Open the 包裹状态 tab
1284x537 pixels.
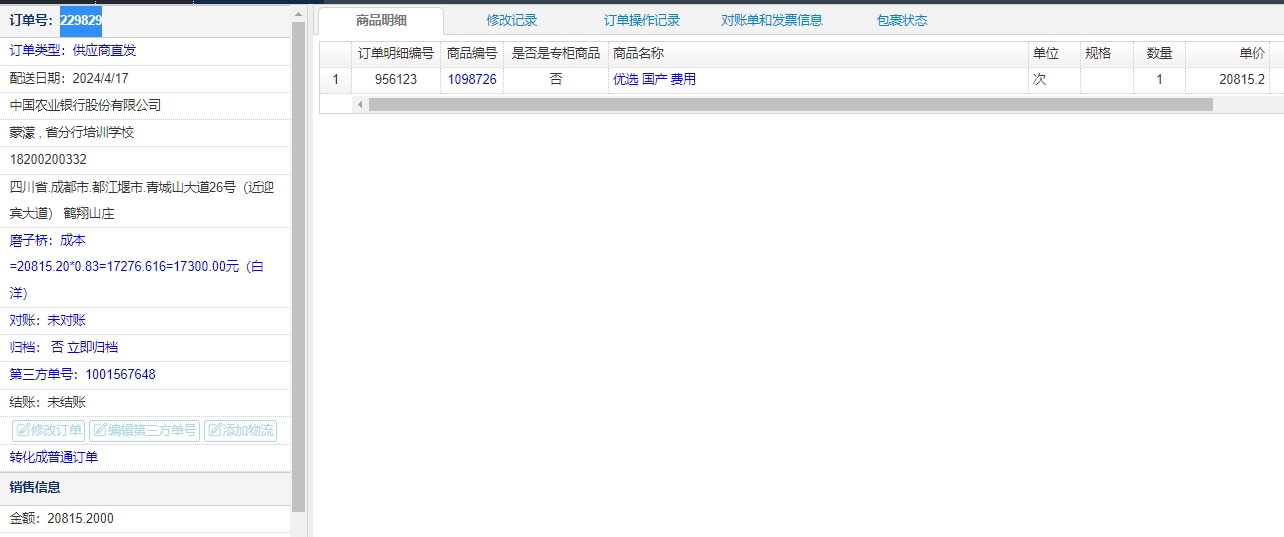click(902, 20)
